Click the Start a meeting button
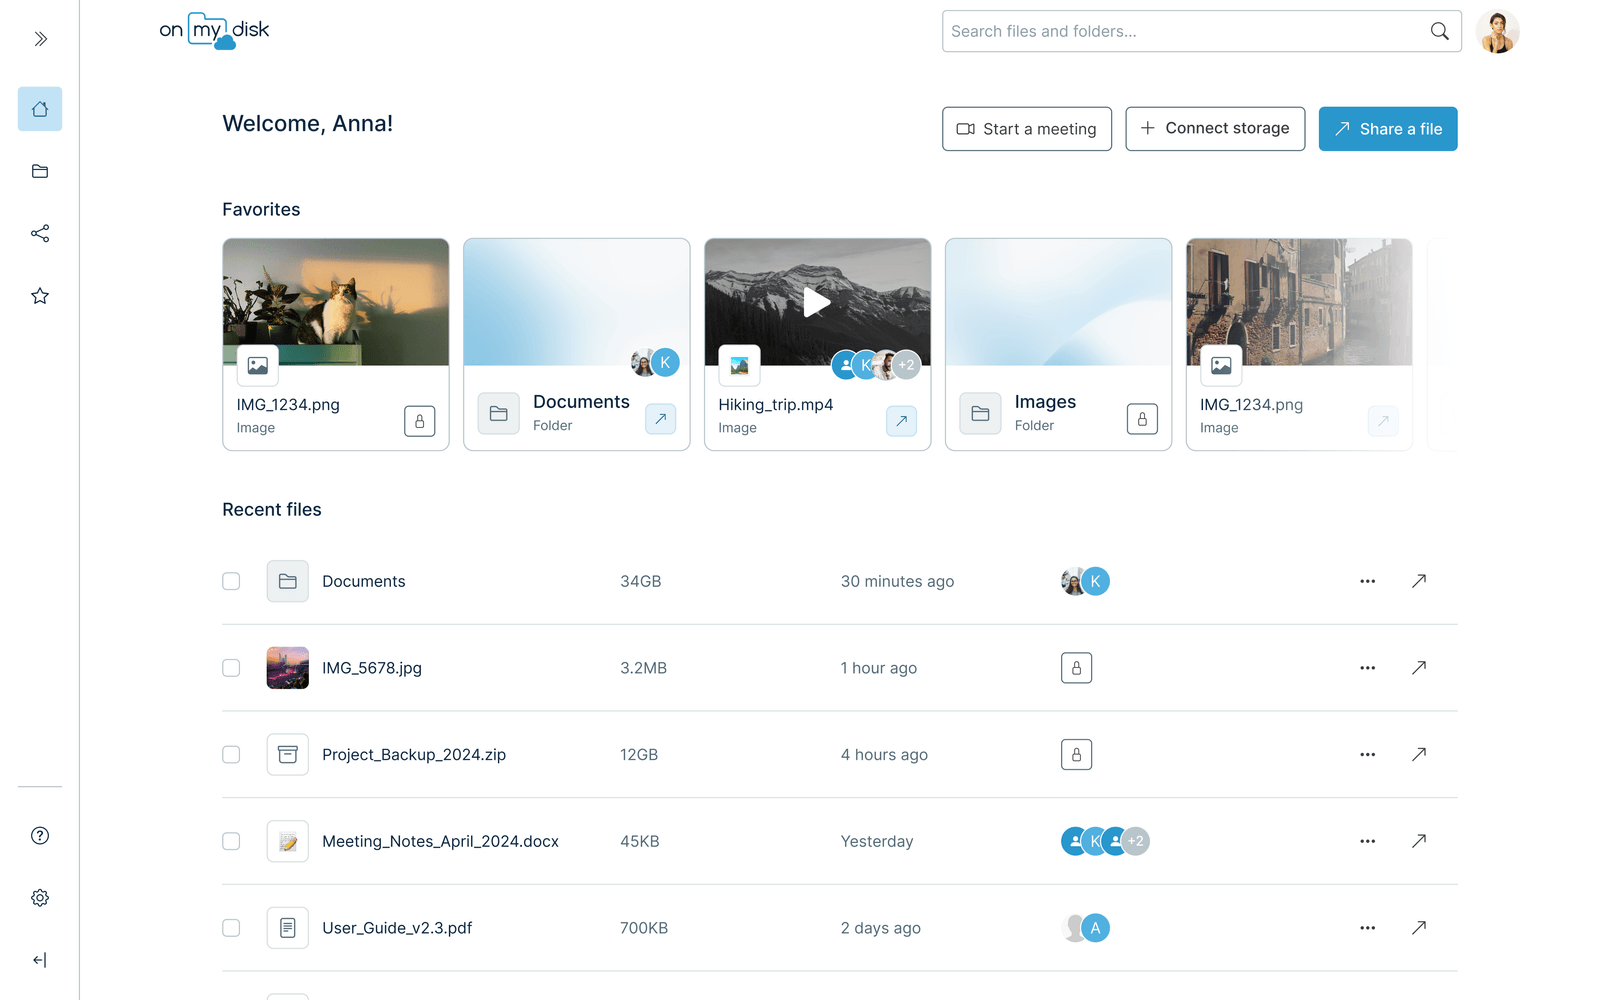Screen dimensions: 1600x1000 click(x=1026, y=128)
